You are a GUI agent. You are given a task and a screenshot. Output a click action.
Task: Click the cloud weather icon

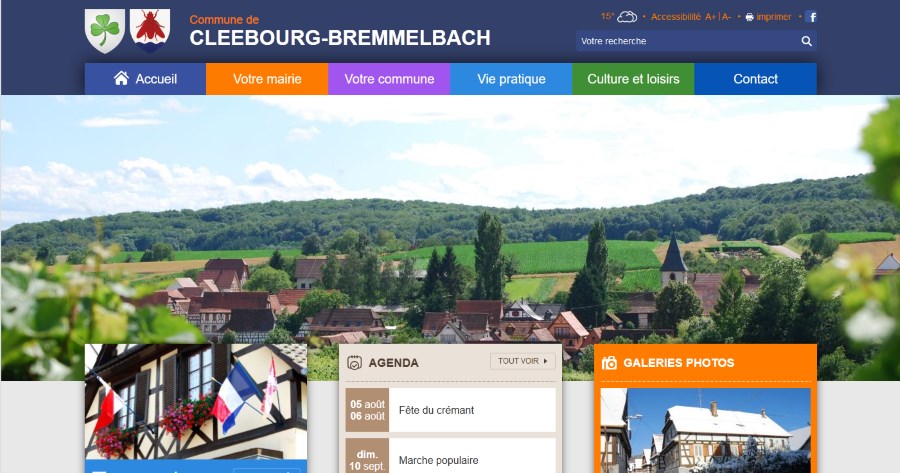point(627,17)
